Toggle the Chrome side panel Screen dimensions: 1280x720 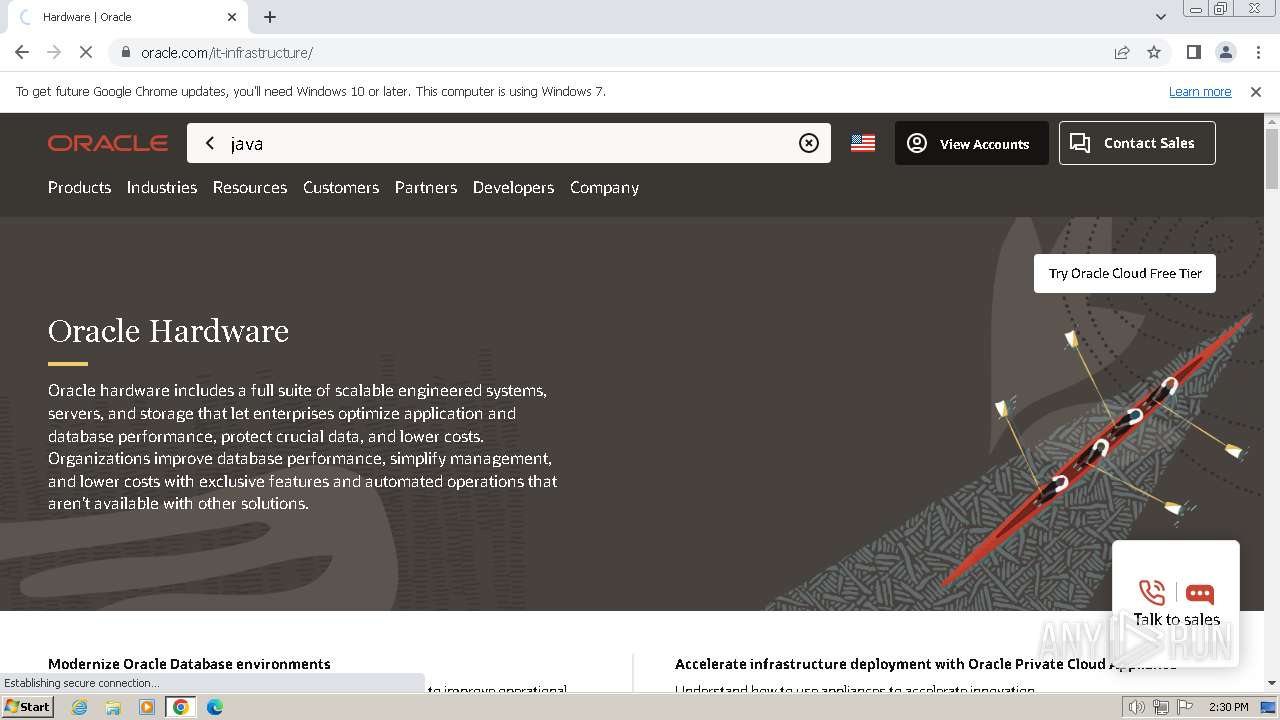coord(1193,52)
